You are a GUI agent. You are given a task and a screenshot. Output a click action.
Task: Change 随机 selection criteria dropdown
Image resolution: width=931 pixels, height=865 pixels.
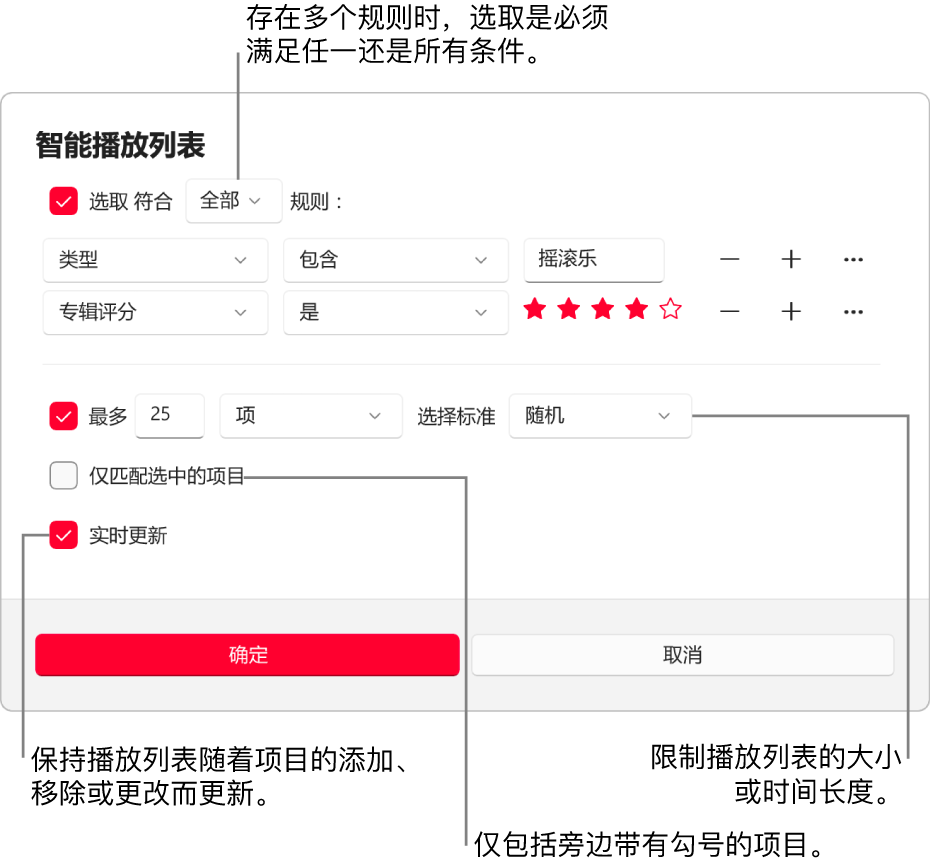[x=599, y=416]
